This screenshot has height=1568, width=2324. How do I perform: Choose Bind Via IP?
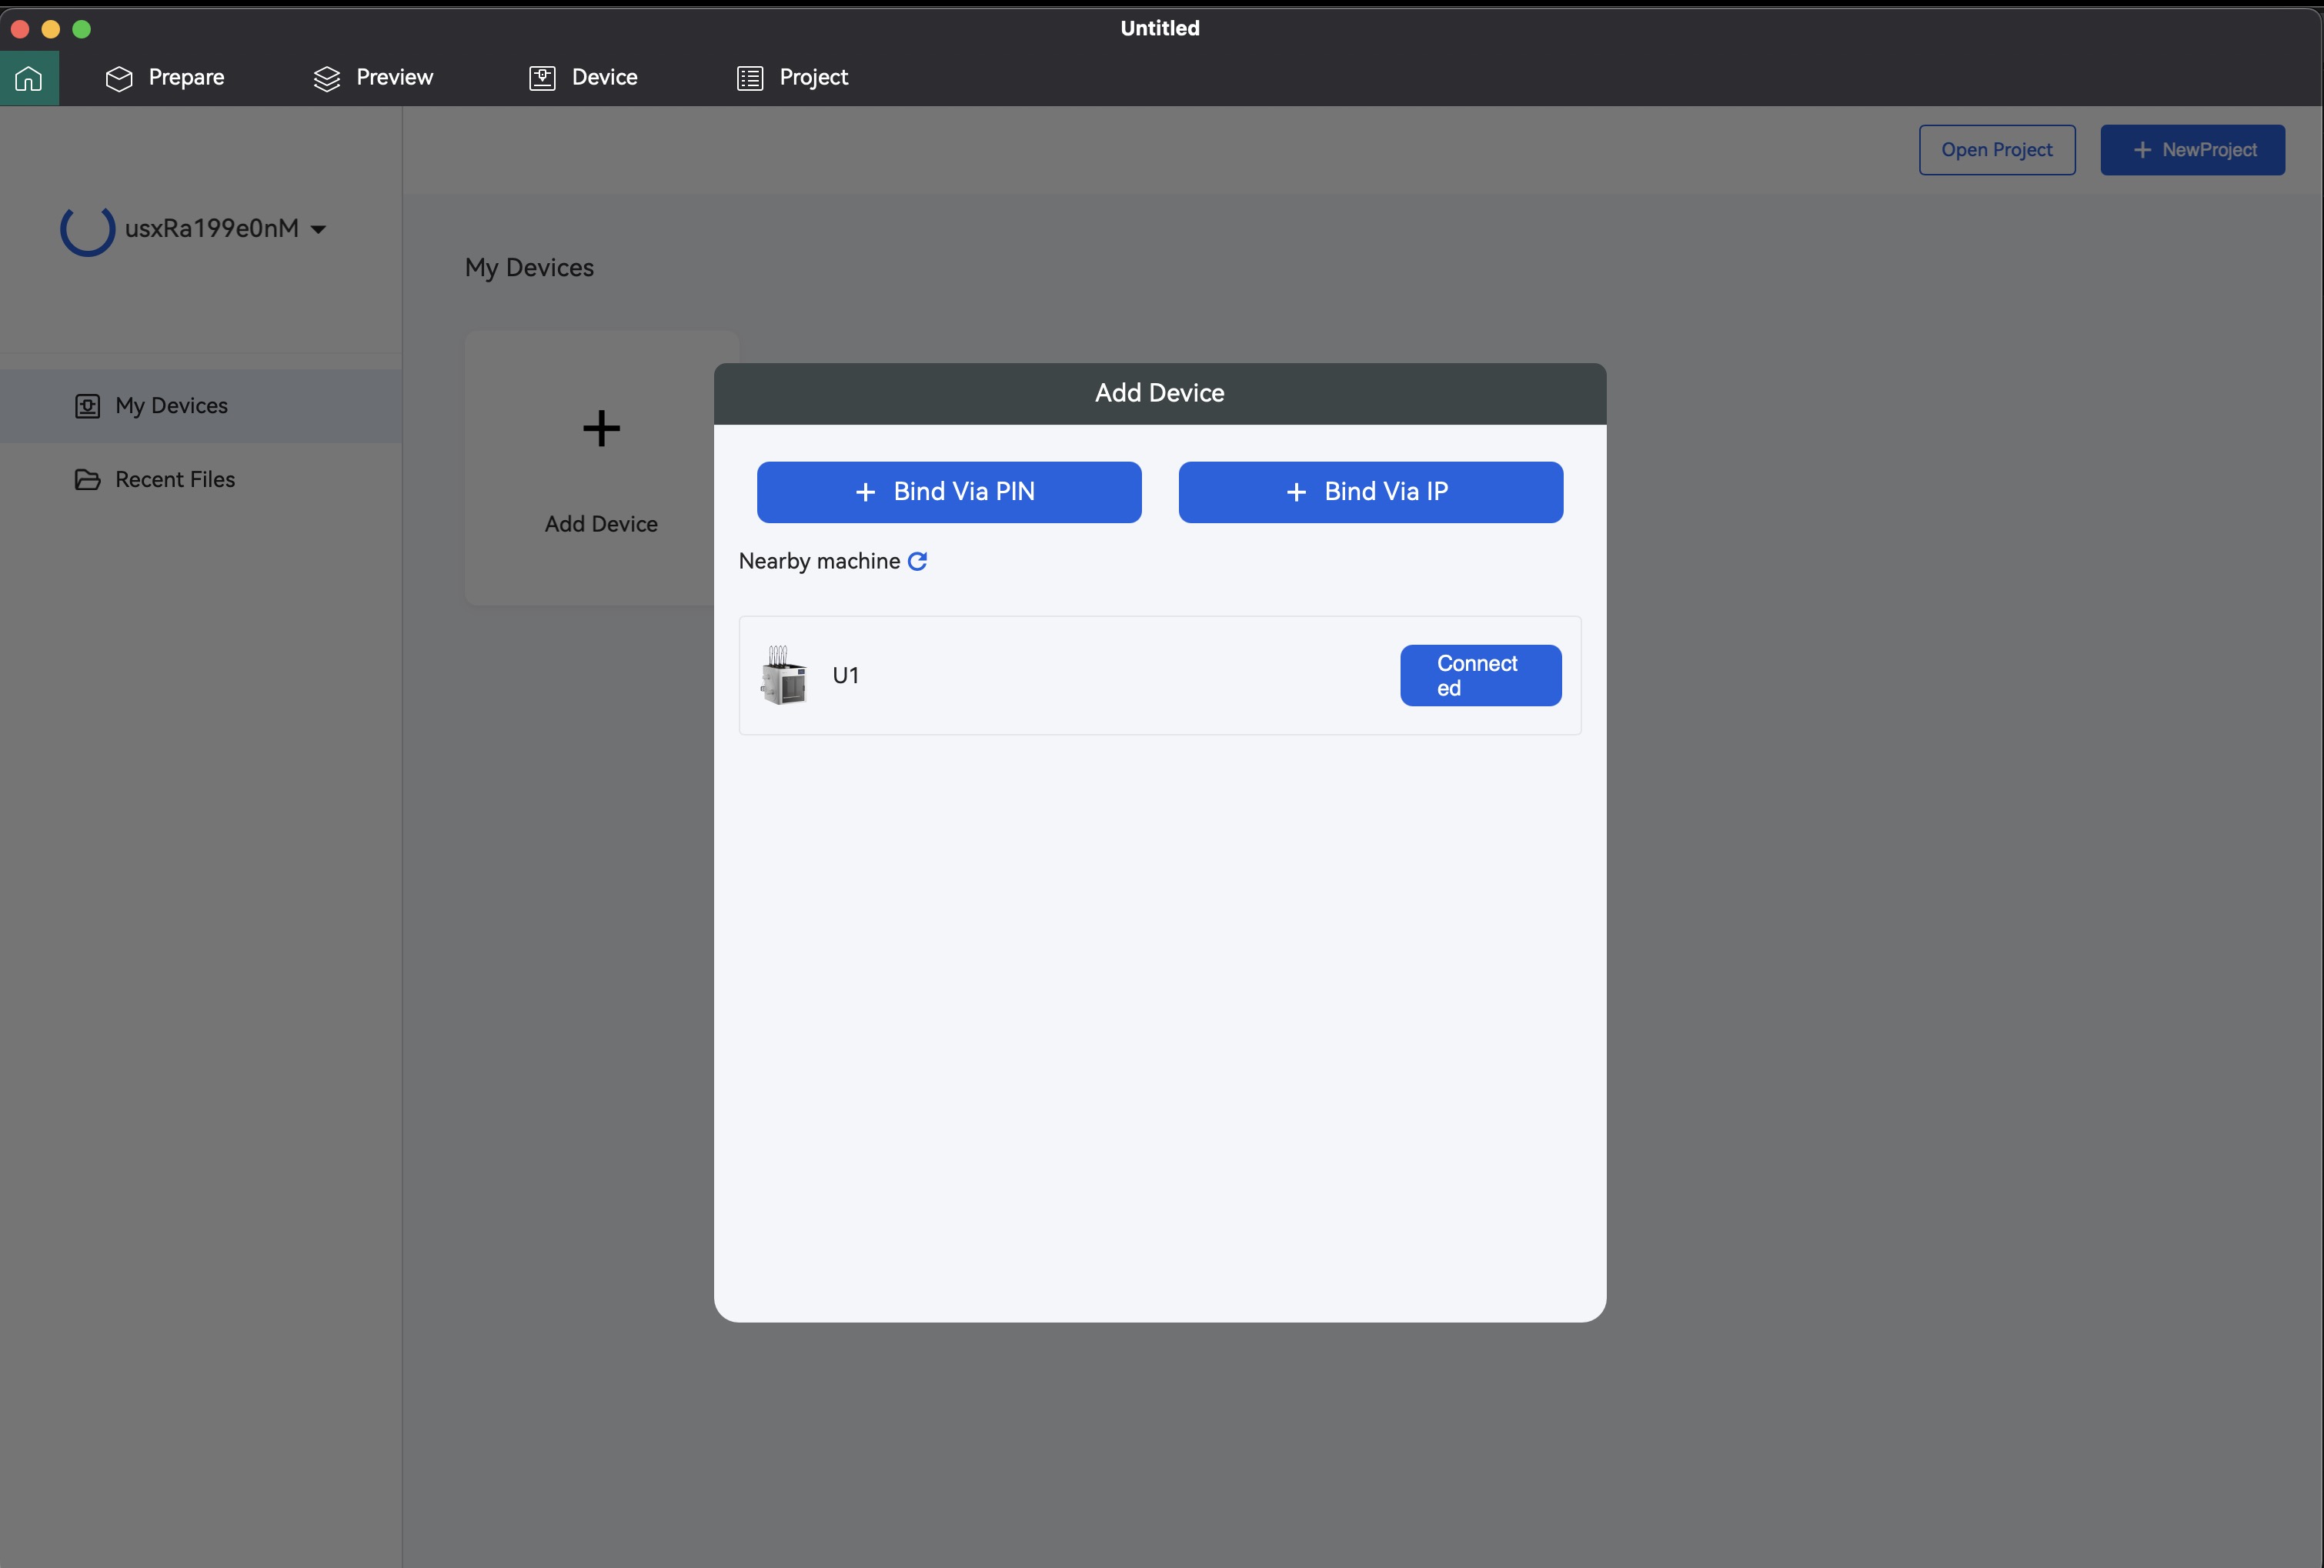1371,492
